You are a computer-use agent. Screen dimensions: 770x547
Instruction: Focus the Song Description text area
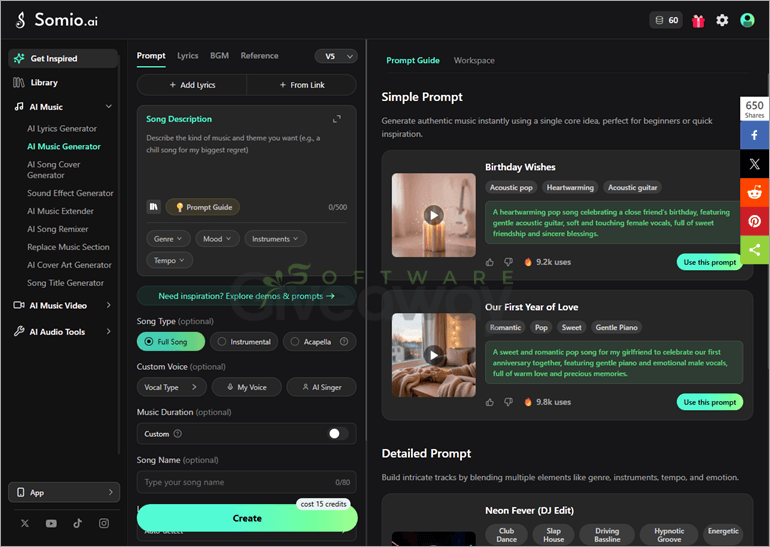click(x=247, y=162)
